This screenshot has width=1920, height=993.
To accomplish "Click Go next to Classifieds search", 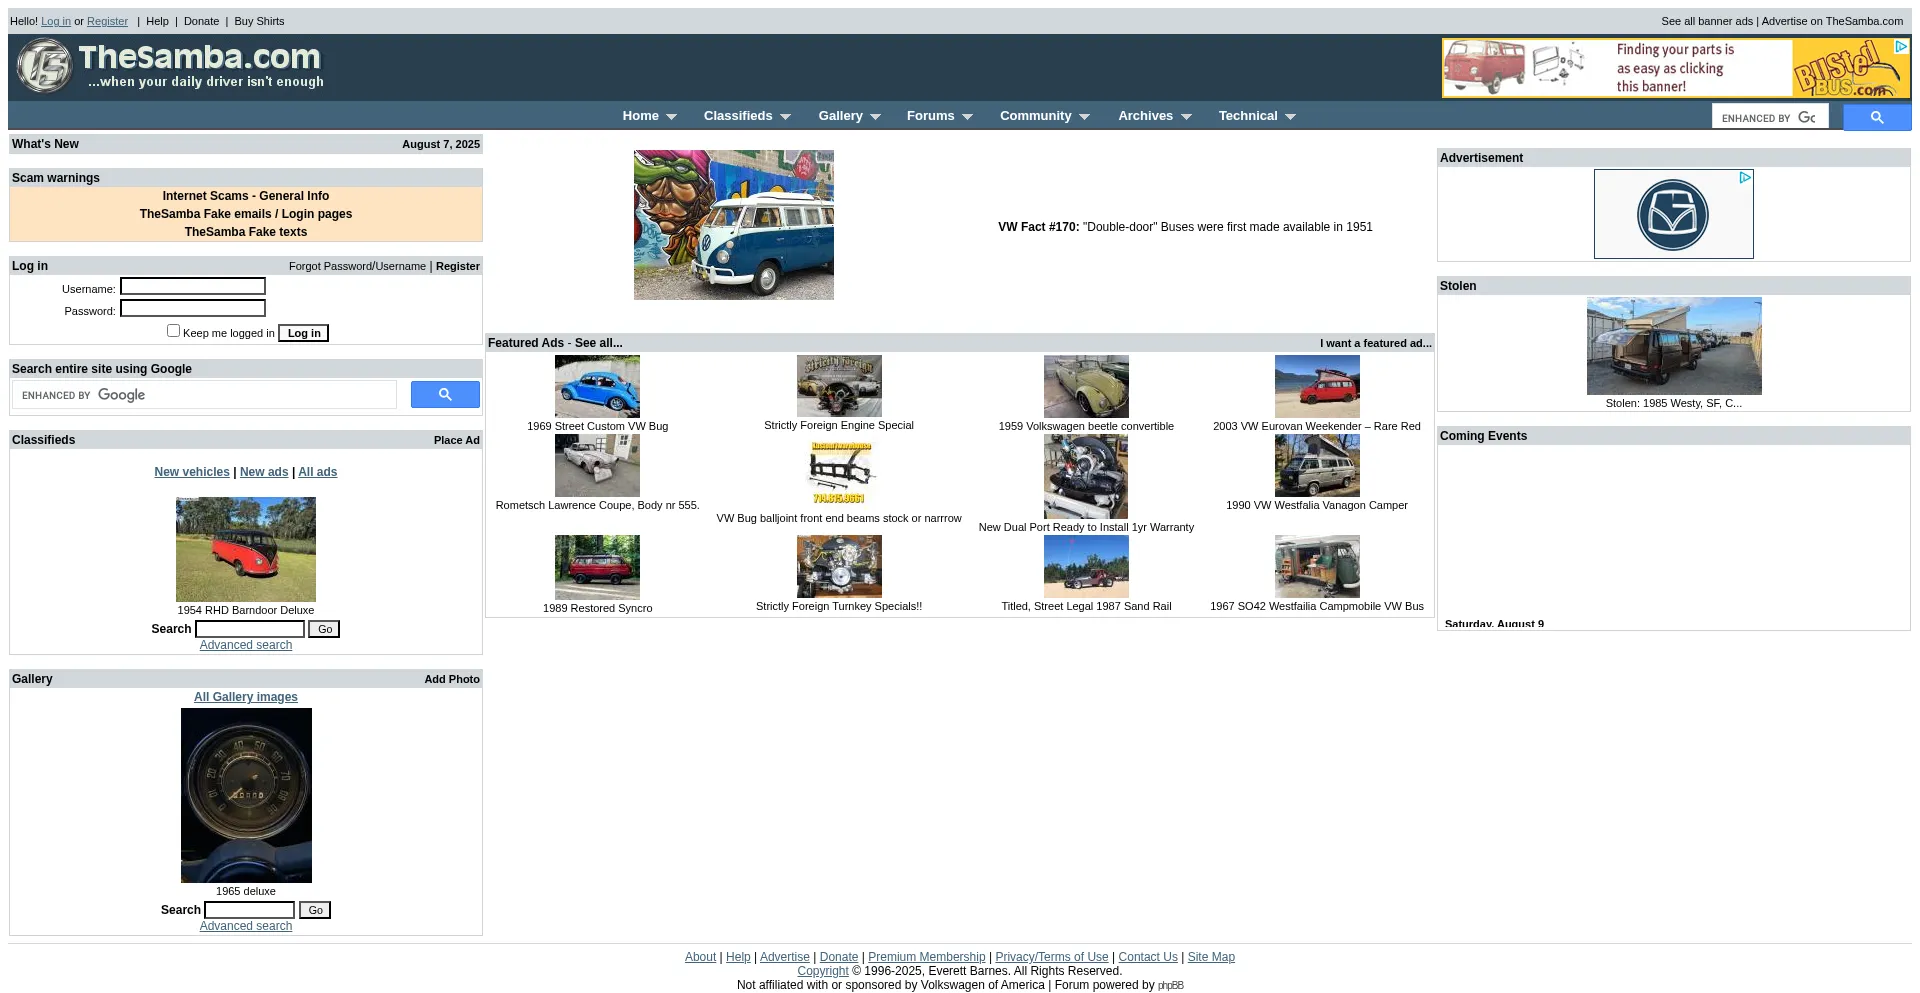I will (324, 629).
